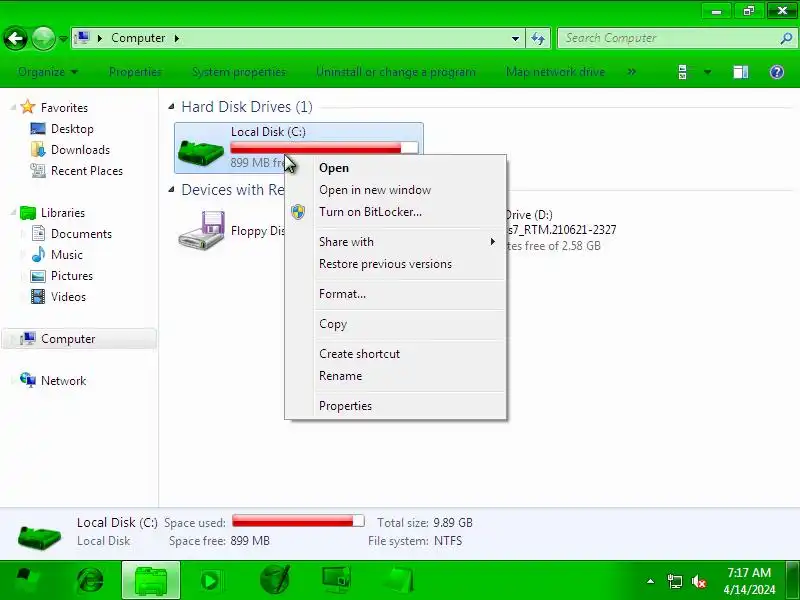The image size is (800, 600).
Task: Click 'Total size: 9.89 GB' text
Action: [424, 522]
